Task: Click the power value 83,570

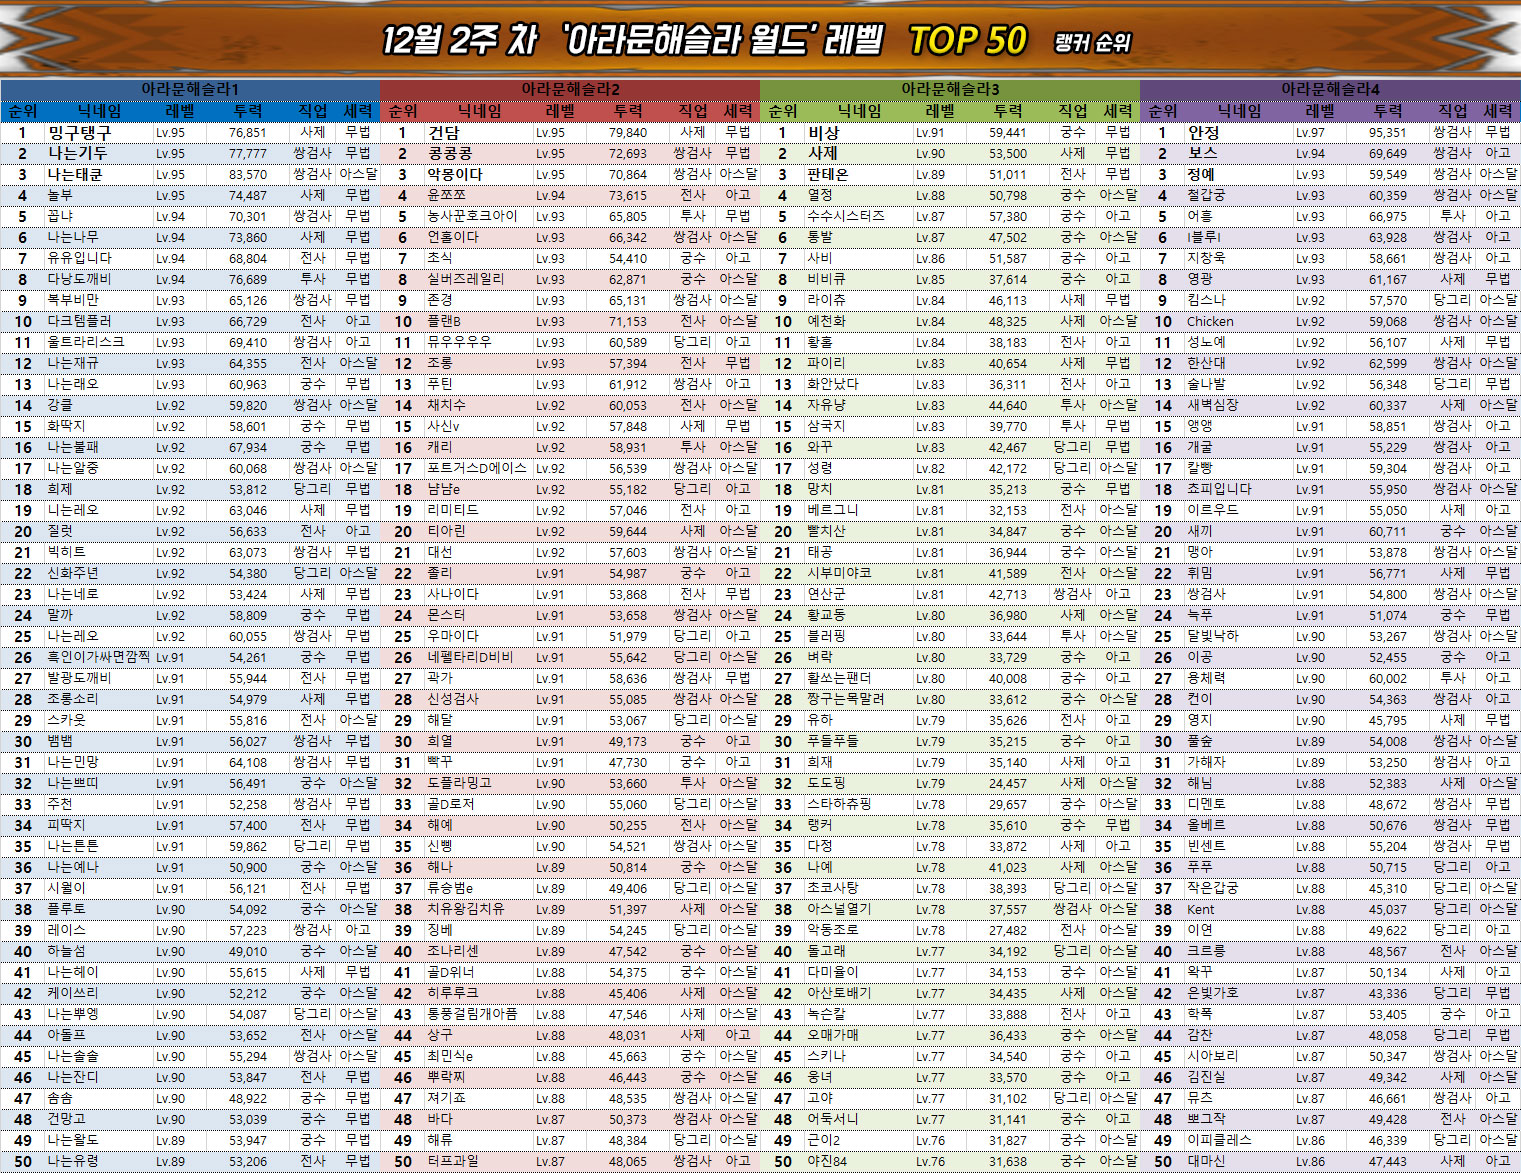Action: click(x=247, y=174)
